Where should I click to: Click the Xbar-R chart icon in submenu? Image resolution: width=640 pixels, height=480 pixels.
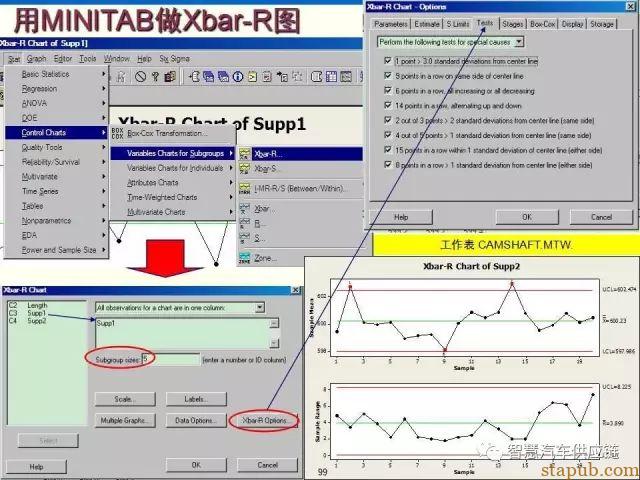point(244,154)
